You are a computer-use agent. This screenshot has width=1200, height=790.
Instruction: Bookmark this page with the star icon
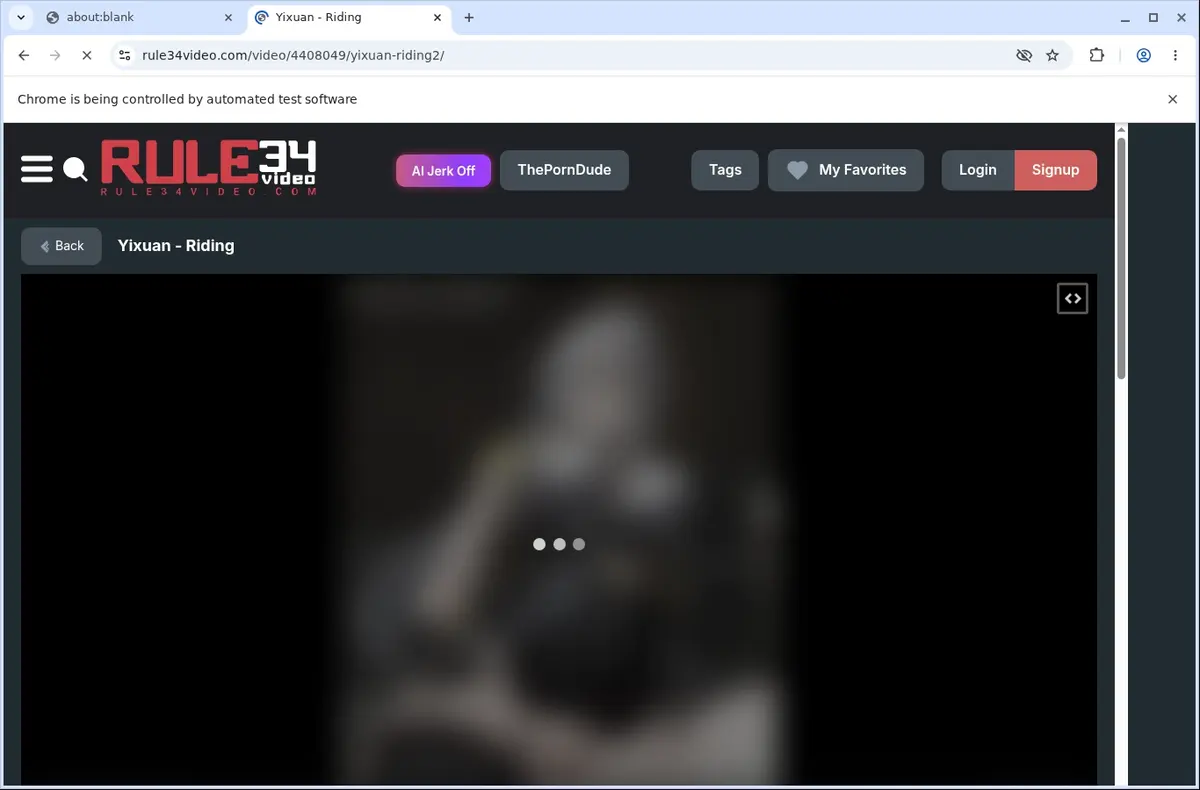coord(1052,56)
